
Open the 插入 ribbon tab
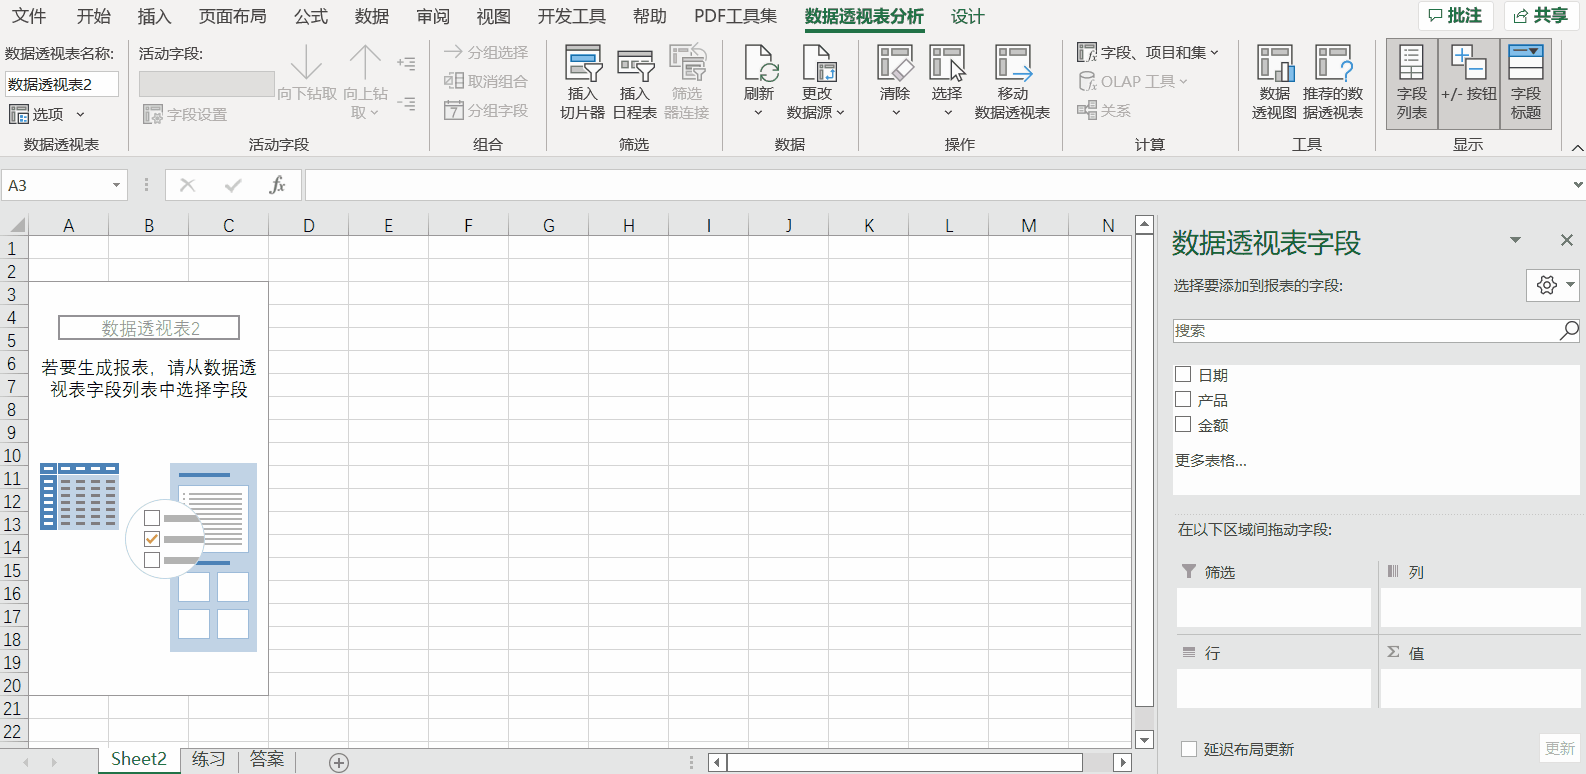pyautogui.click(x=154, y=16)
